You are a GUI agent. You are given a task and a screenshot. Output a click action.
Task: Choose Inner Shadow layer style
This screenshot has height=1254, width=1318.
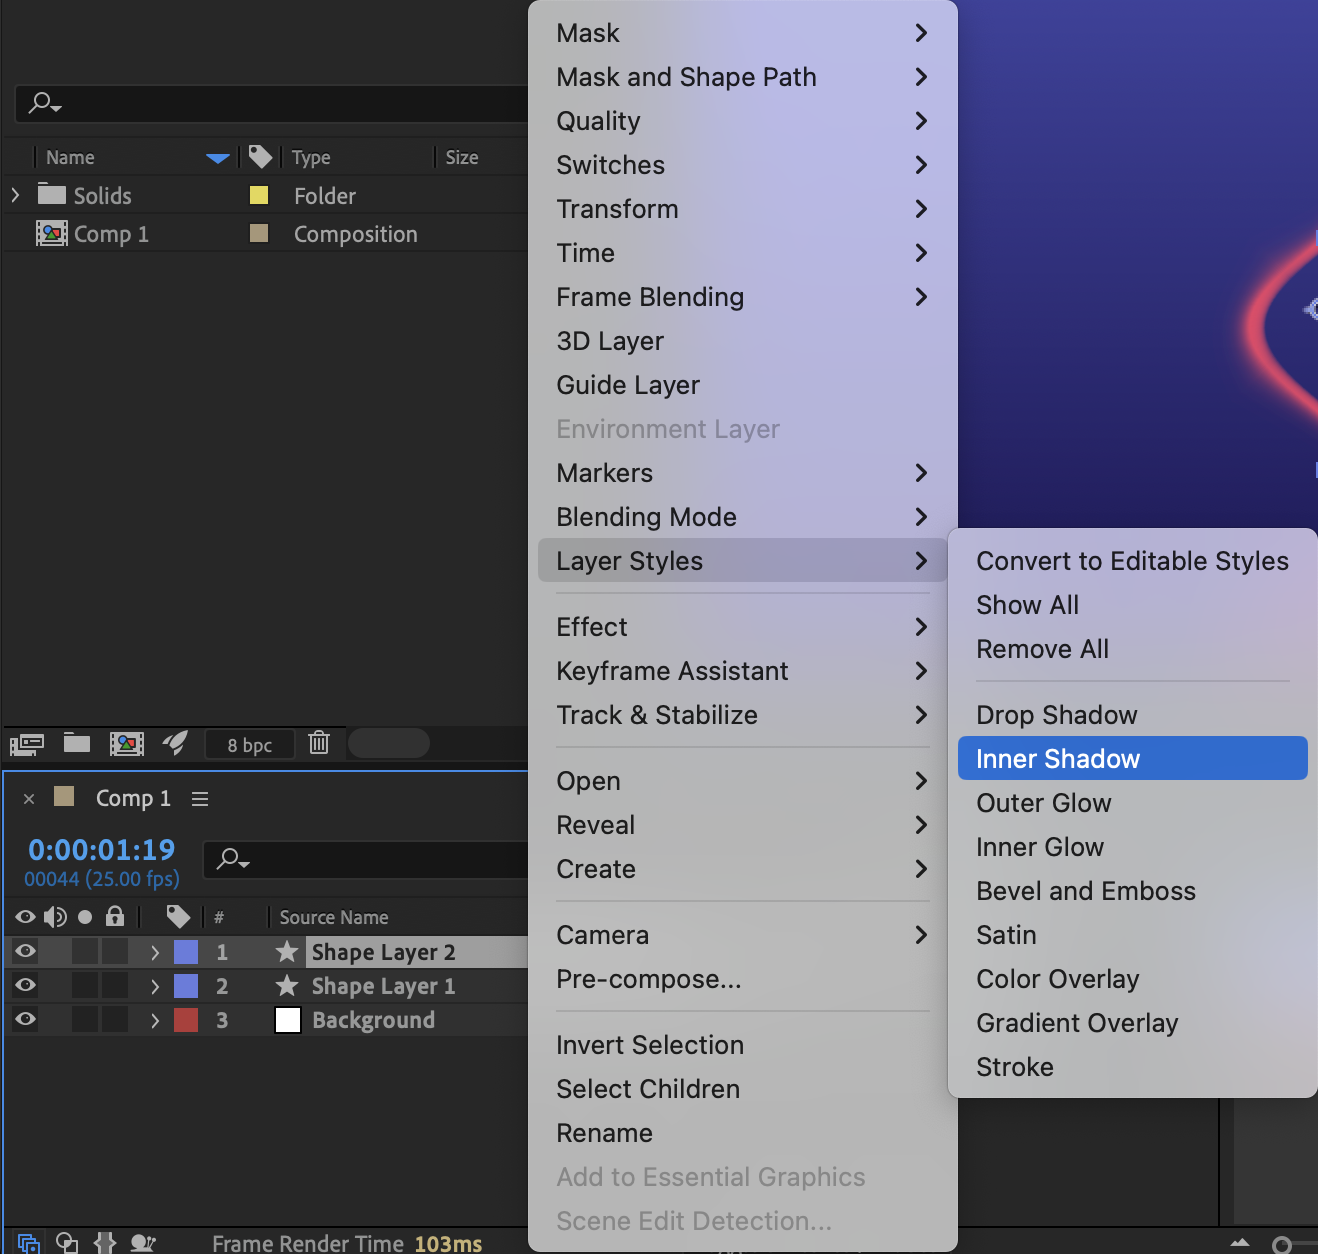coord(1133,759)
